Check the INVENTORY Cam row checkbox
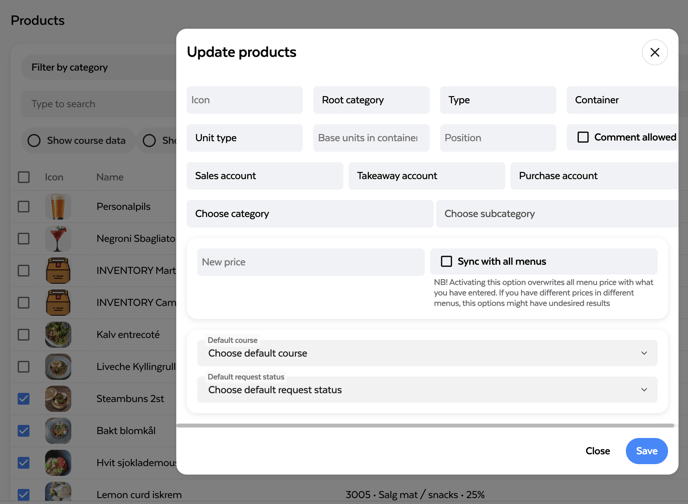The image size is (688, 504). click(24, 302)
